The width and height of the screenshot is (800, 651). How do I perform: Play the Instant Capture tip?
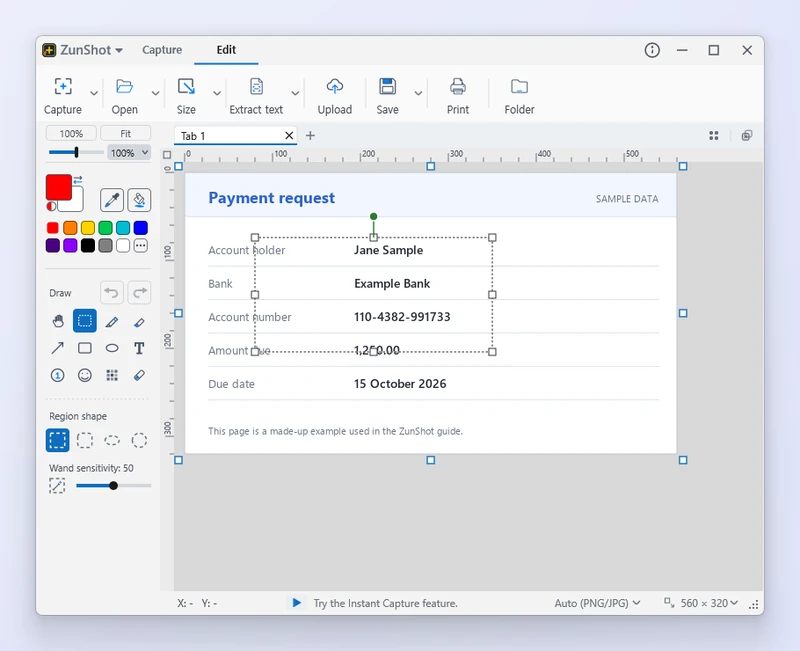tap(296, 603)
